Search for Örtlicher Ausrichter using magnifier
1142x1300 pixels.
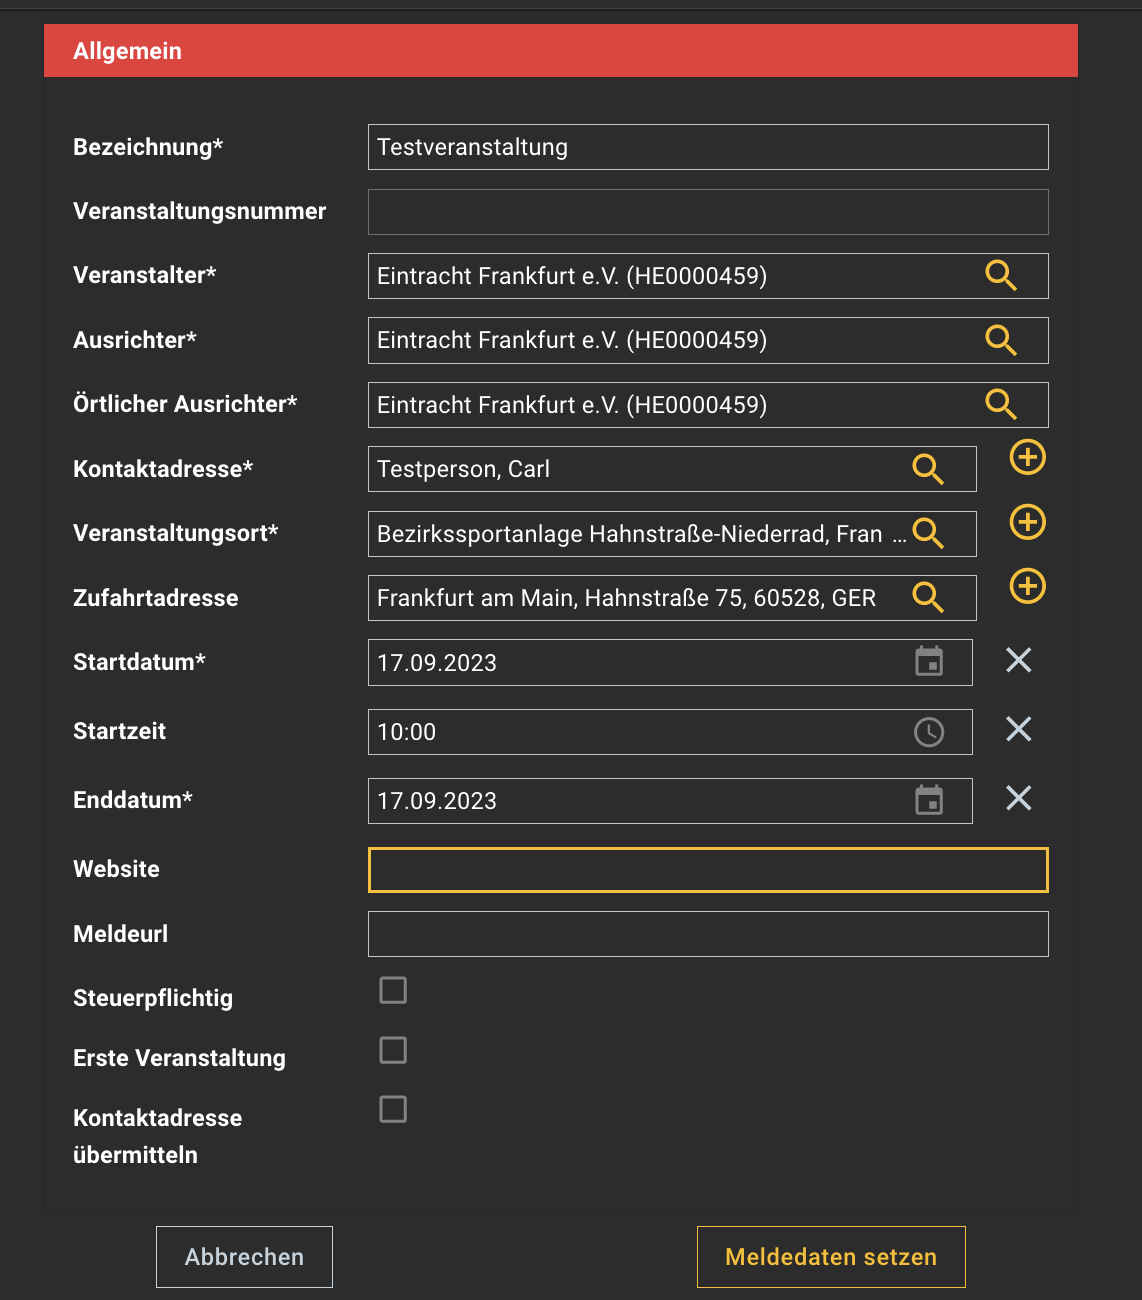coord(1000,404)
